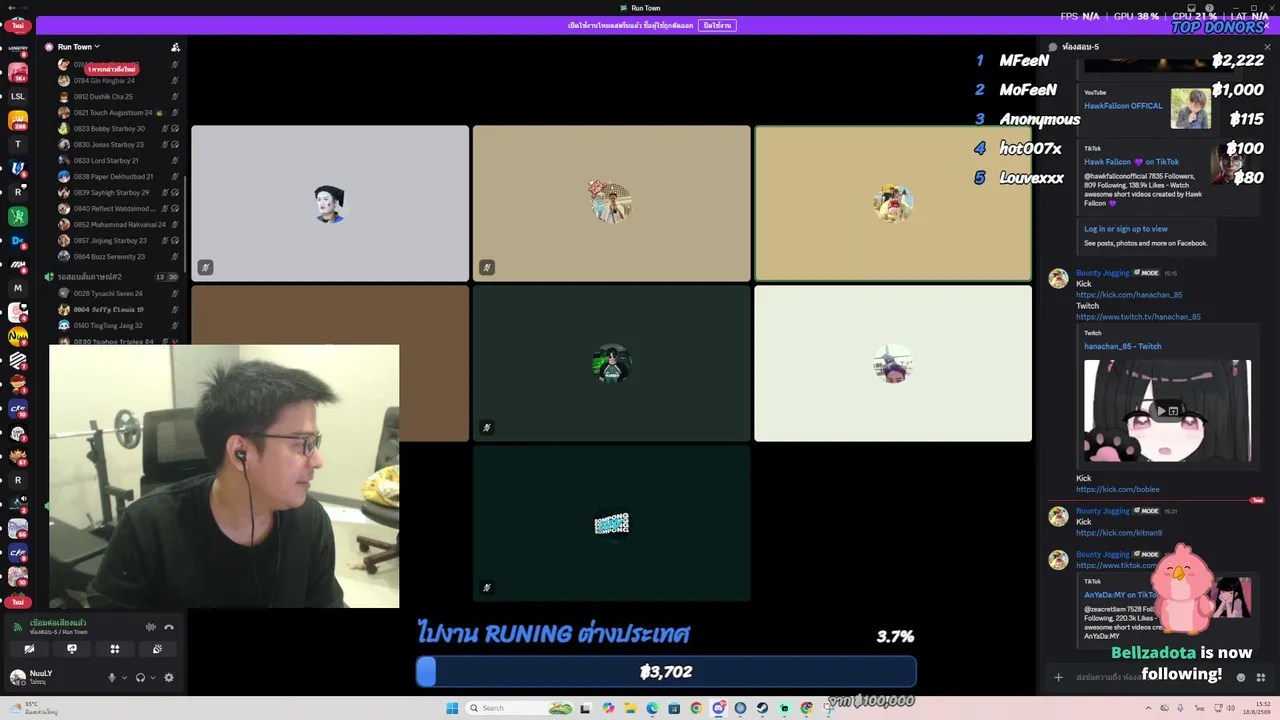Click the top-right green-outlined participant tile
Screen dimensions: 1280x720
coord(893,203)
